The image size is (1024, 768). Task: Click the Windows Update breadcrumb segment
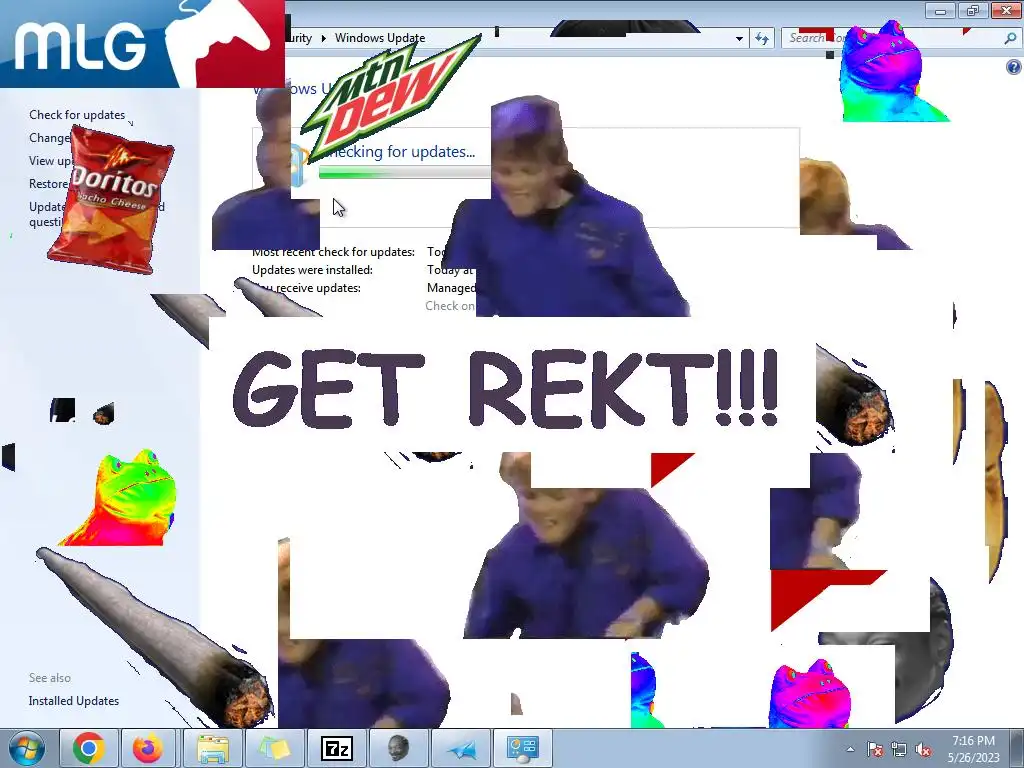(x=380, y=38)
